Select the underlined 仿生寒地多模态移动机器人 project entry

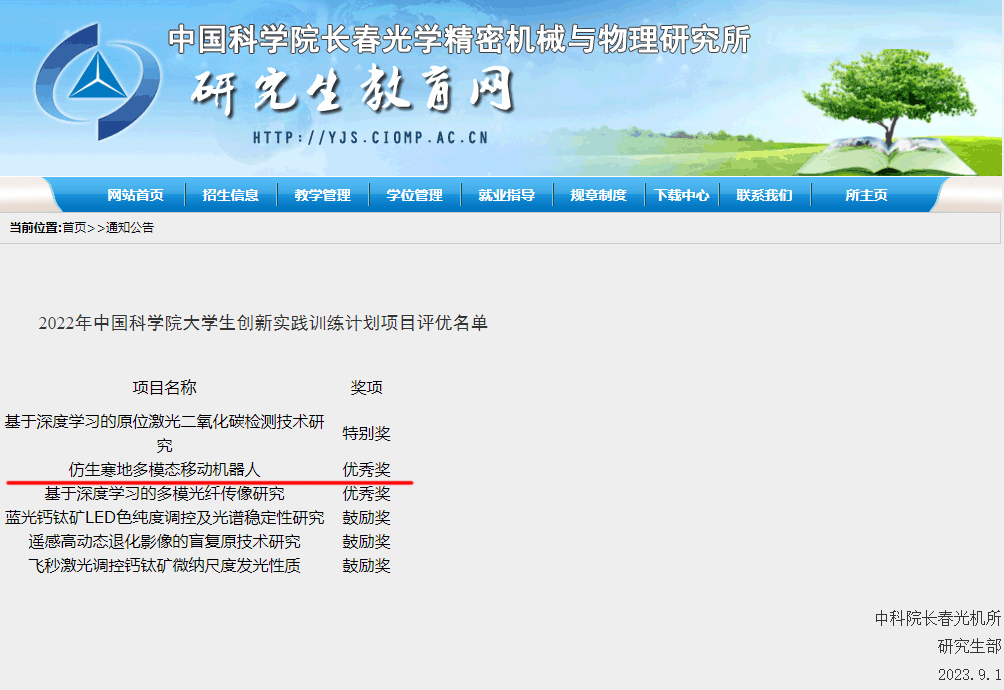pyautogui.click(x=164, y=469)
